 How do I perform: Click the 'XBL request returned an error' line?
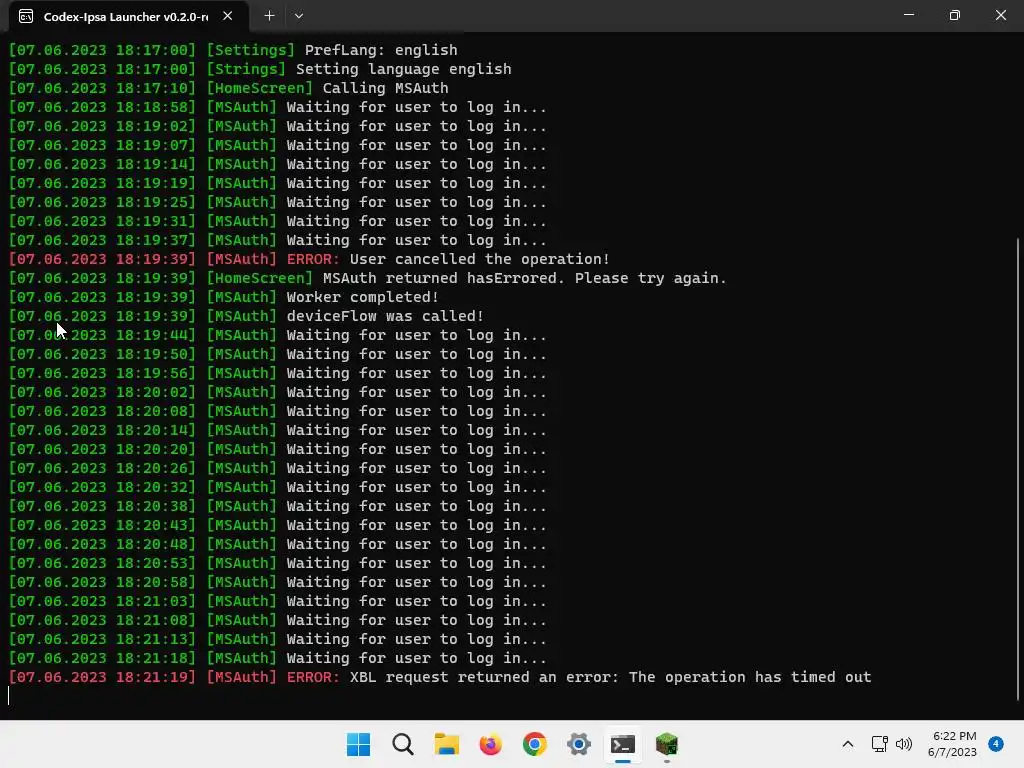(x=440, y=677)
